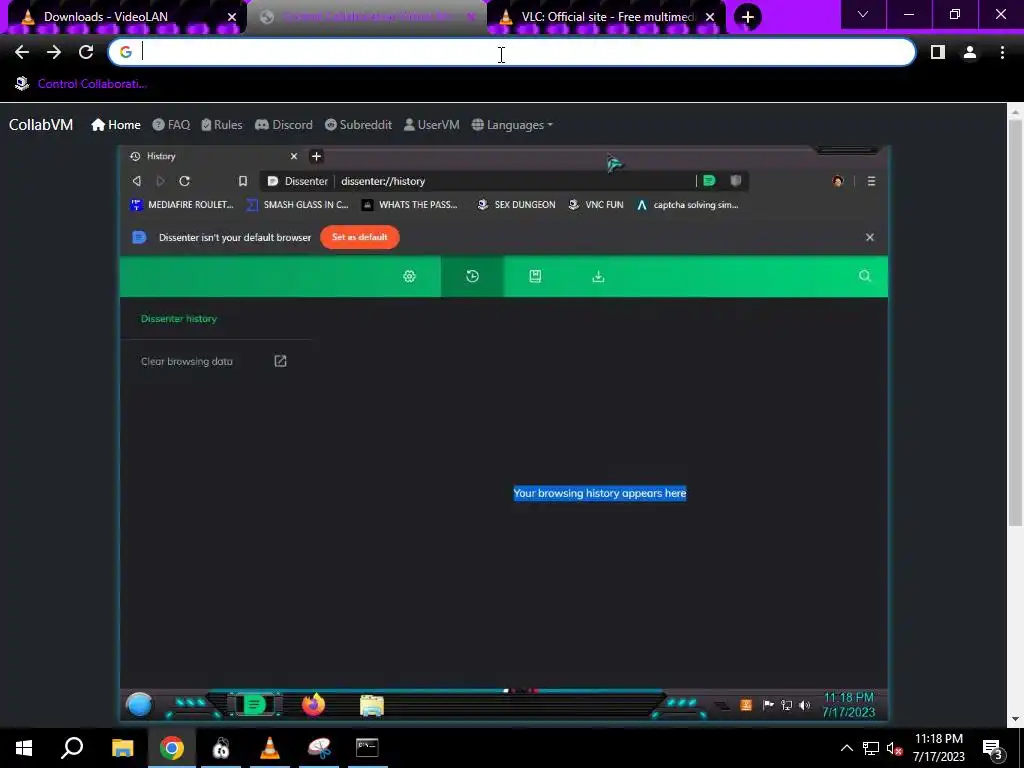Open Windows Start menu
This screenshot has width=1024, height=768.
(24, 748)
